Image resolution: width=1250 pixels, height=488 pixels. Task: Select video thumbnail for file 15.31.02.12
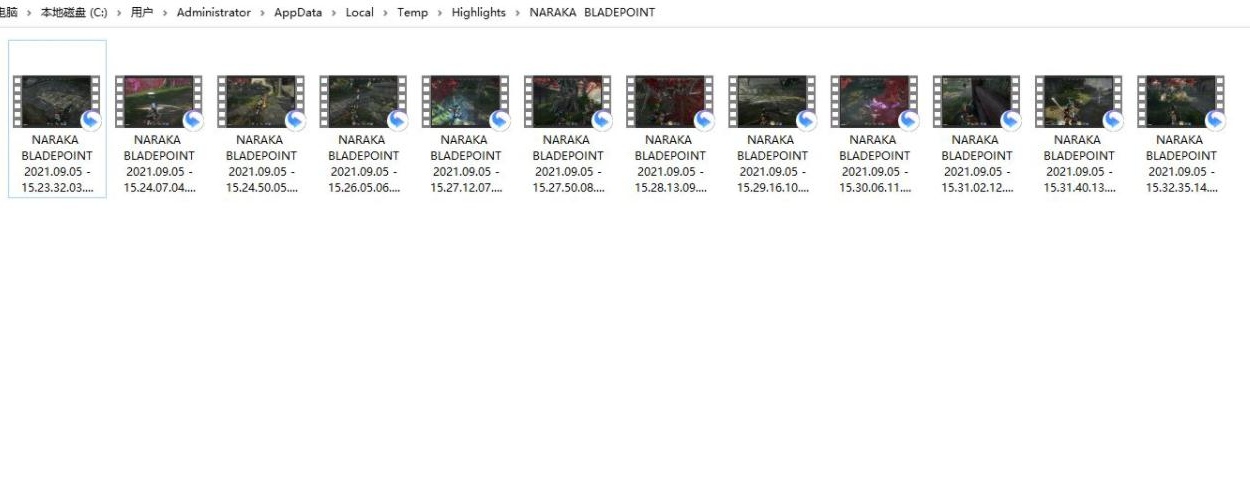[x=976, y=101]
